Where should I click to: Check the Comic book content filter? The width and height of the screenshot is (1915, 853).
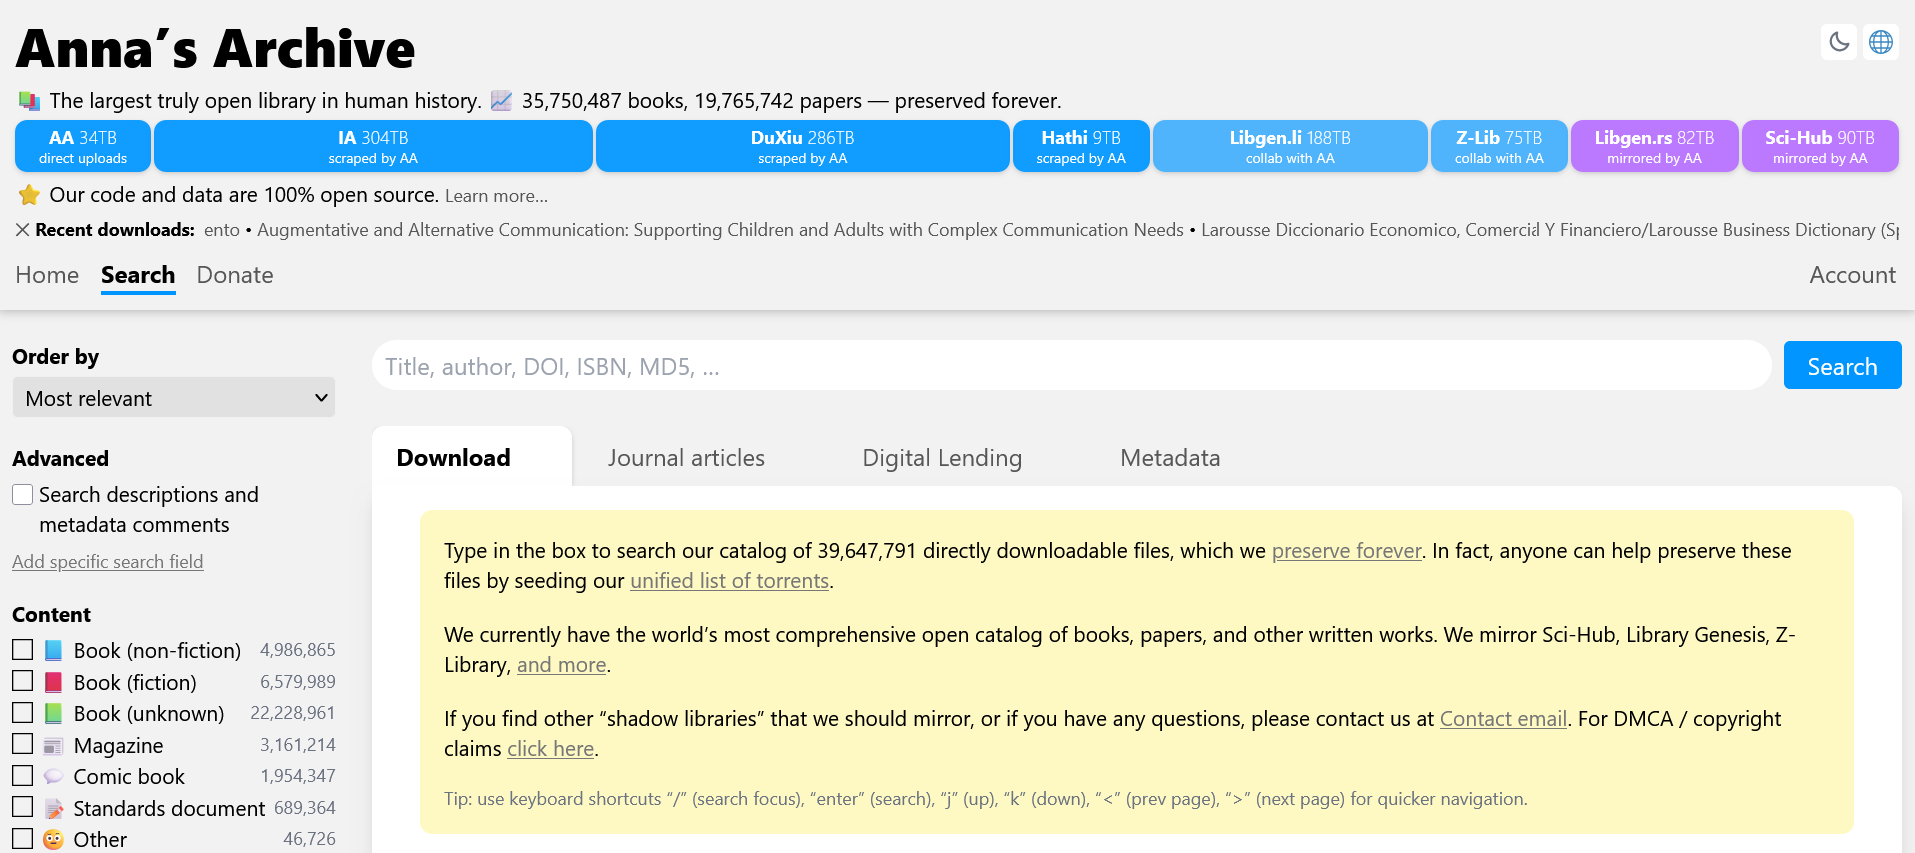pyautogui.click(x=23, y=776)
